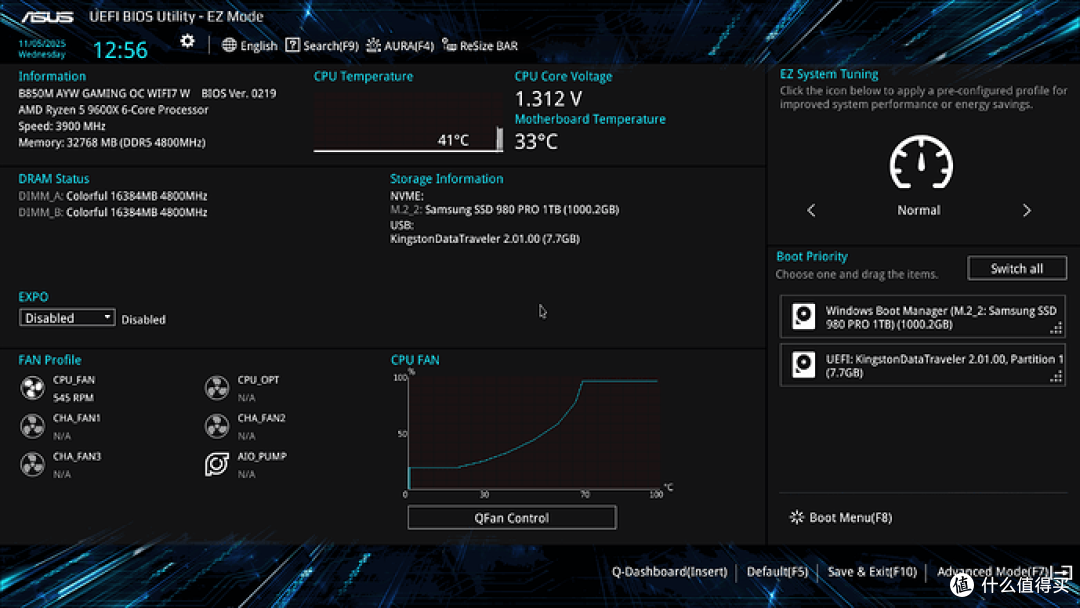The width and height of the screenshot is (1080, 608).
Task: Click the 11/05/2025 Wednesday date
Action: pyautogui.click(x=42, y=48)
